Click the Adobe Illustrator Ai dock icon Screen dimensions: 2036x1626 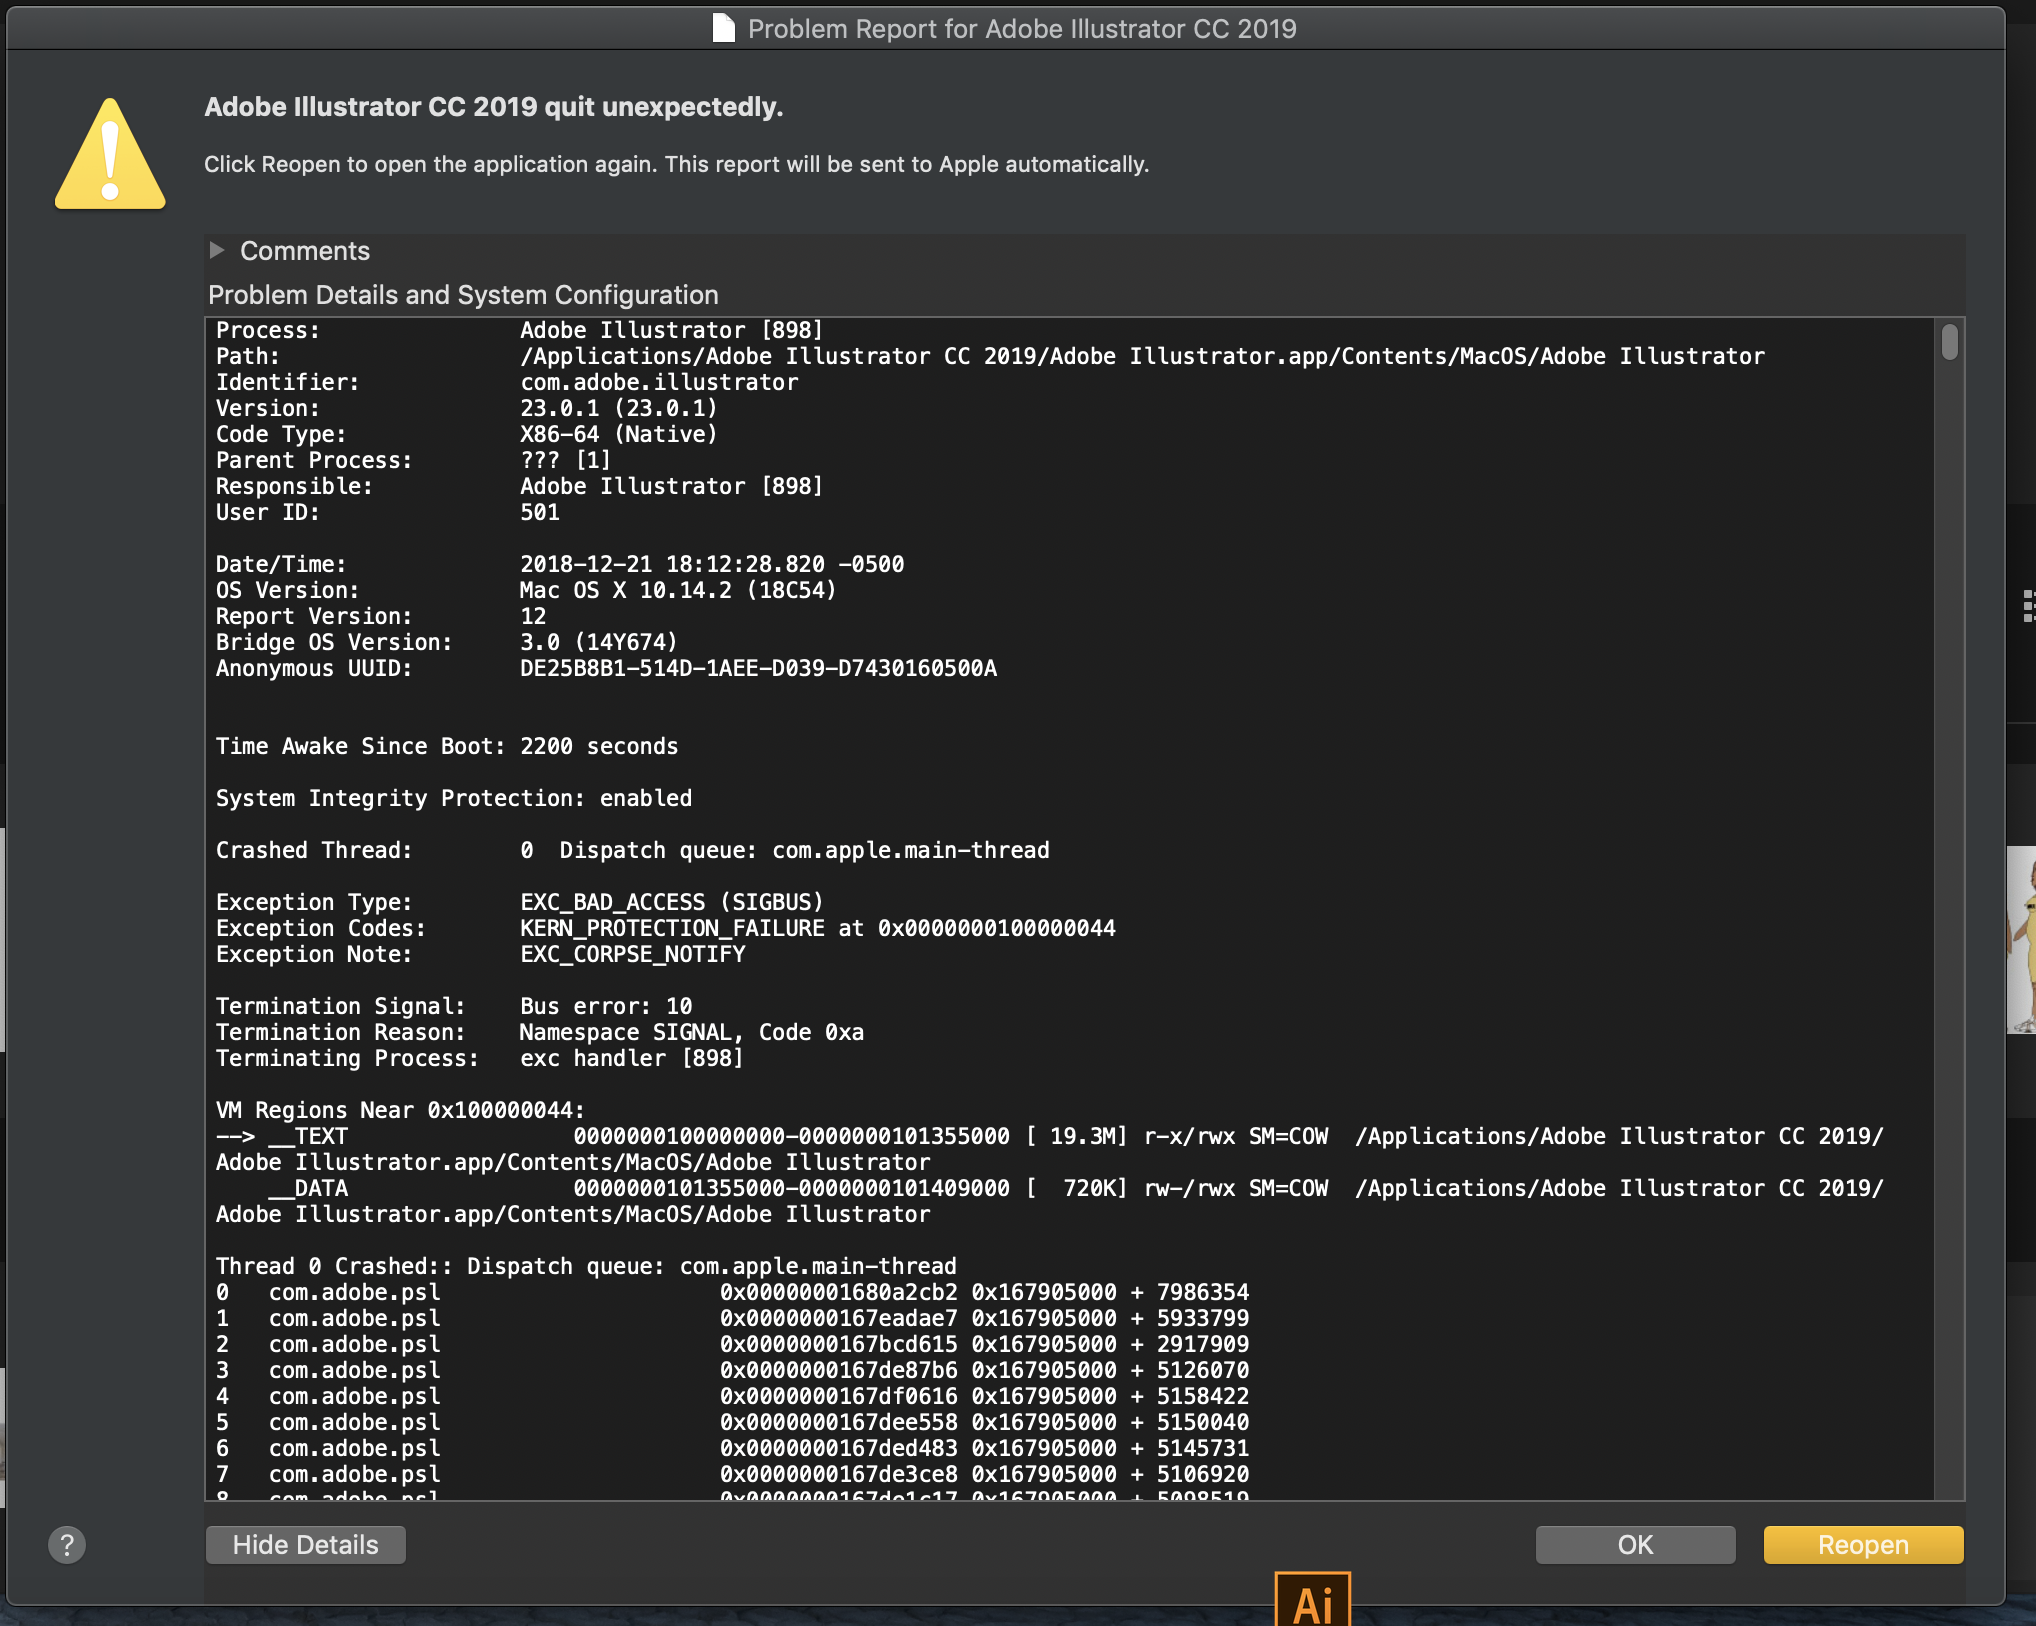point(1312,1599)
